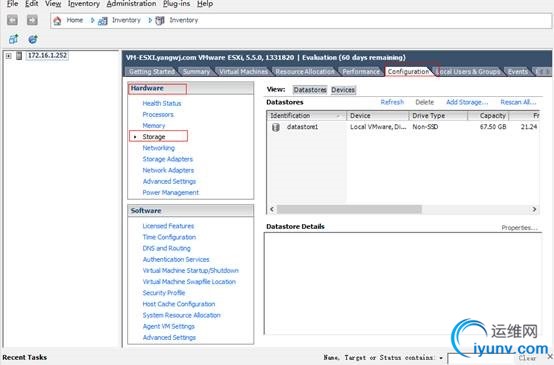Click the second Inventory breadcrumb host icon
The image size is (554, 365).
[x=160, y=20]
